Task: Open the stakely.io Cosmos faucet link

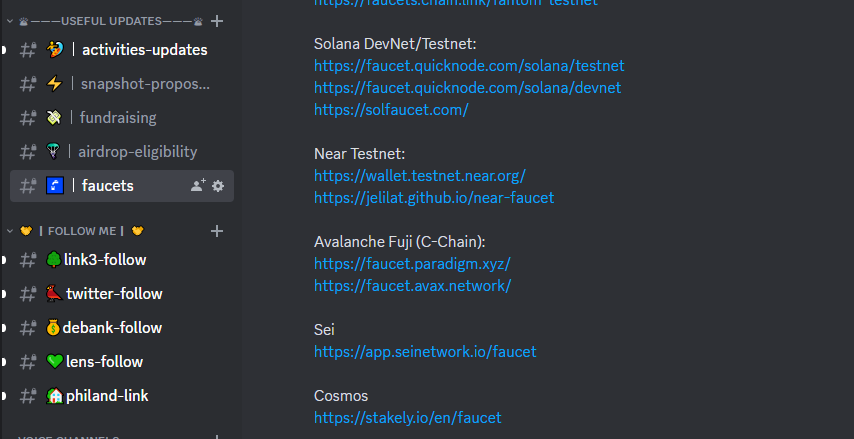Action: tap(407, 418)
